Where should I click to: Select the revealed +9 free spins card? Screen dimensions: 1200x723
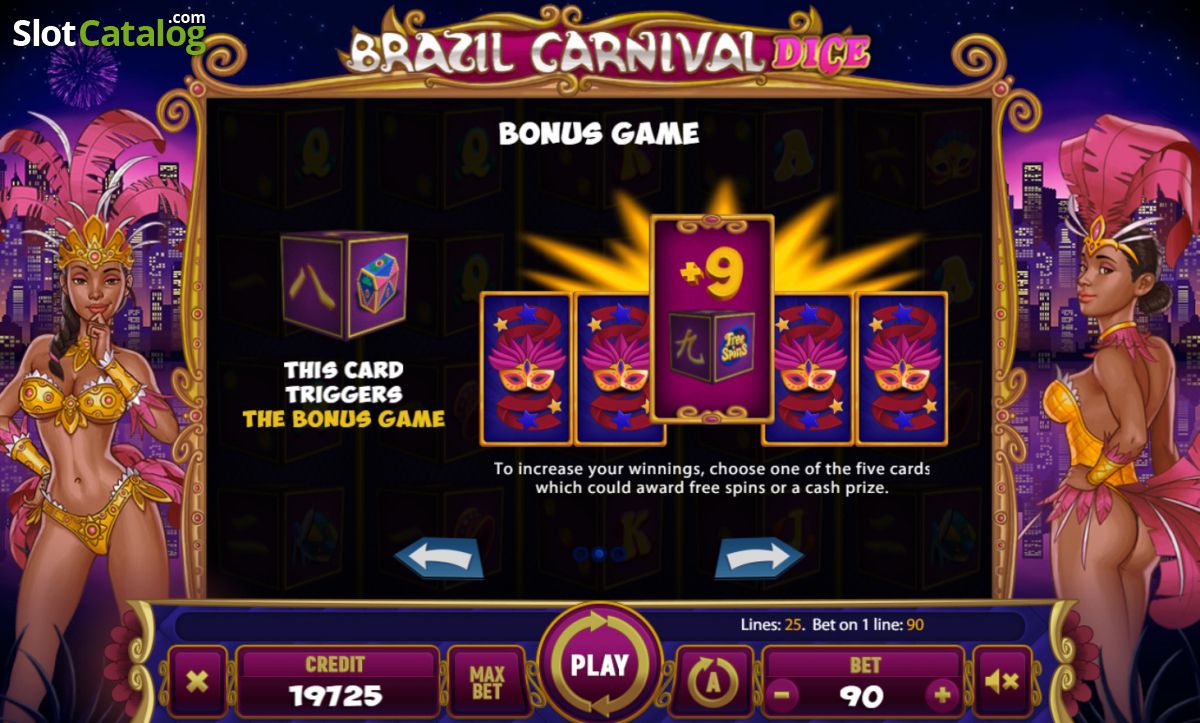click(x=712, y=318)
